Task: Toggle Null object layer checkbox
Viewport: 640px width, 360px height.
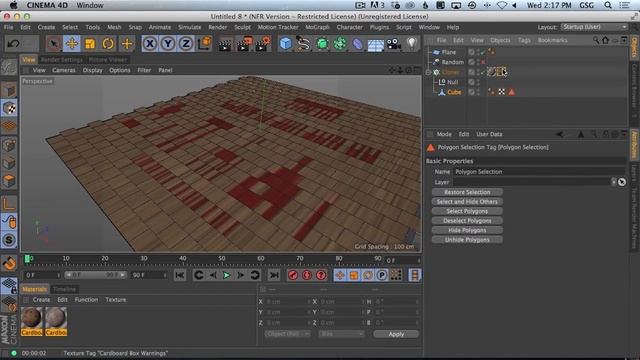Action: tap(471, 82)
